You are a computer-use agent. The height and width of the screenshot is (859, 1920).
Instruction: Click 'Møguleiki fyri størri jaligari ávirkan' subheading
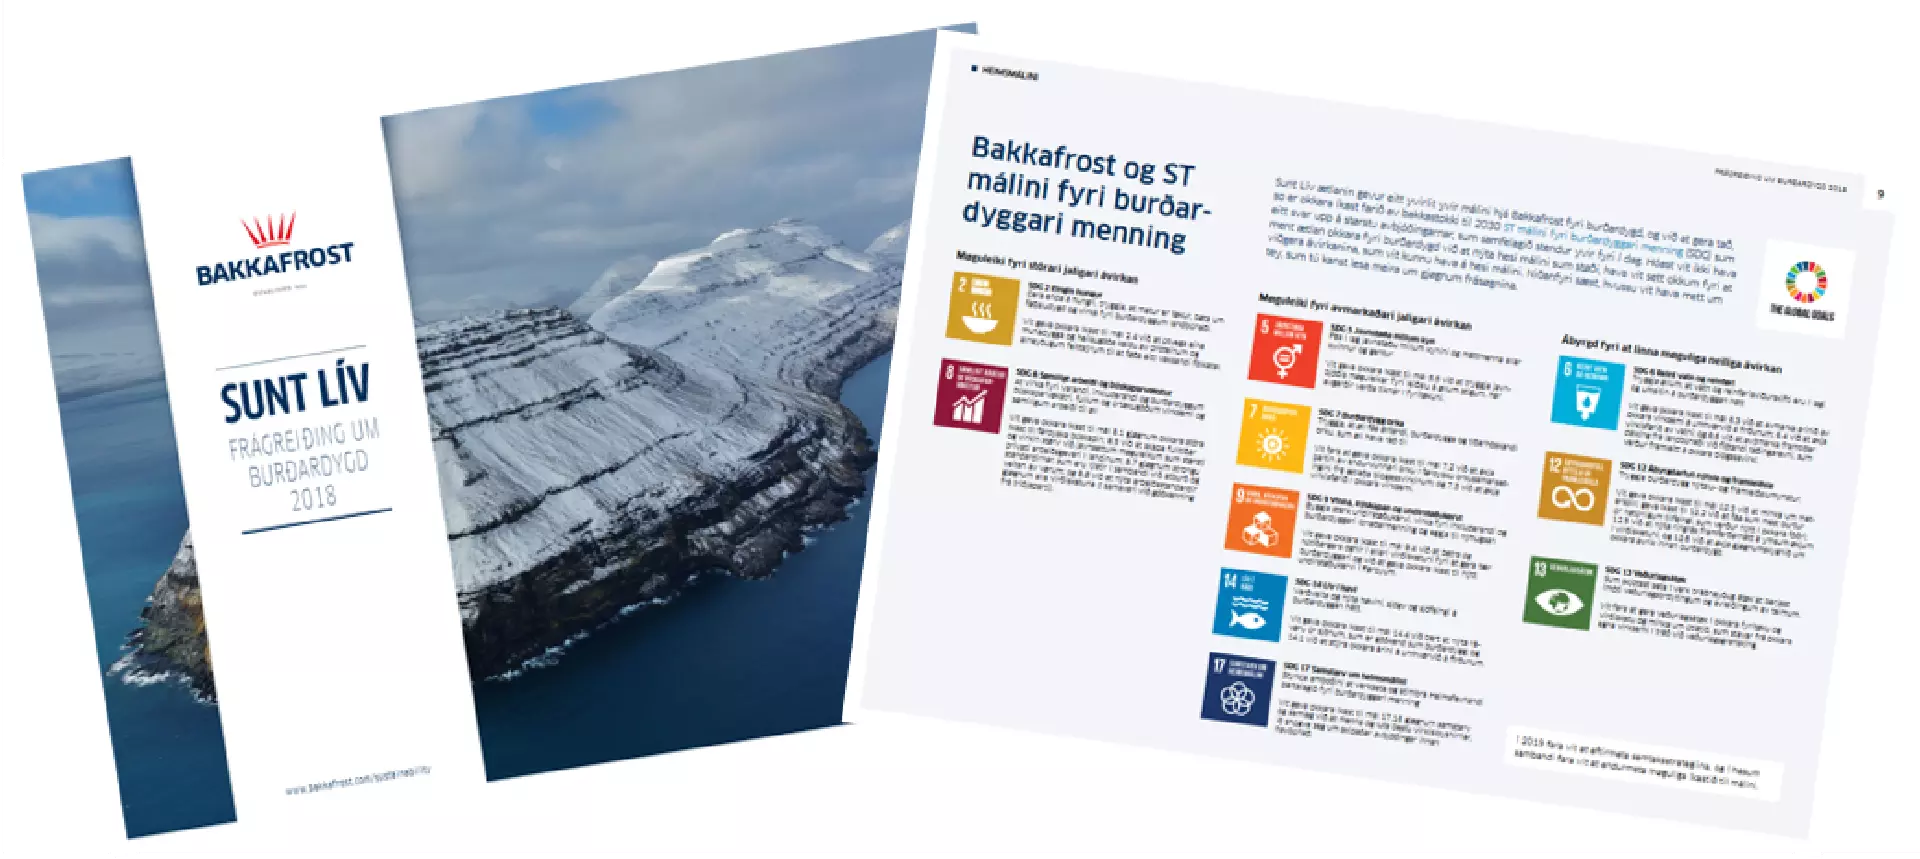[1046, 267]
